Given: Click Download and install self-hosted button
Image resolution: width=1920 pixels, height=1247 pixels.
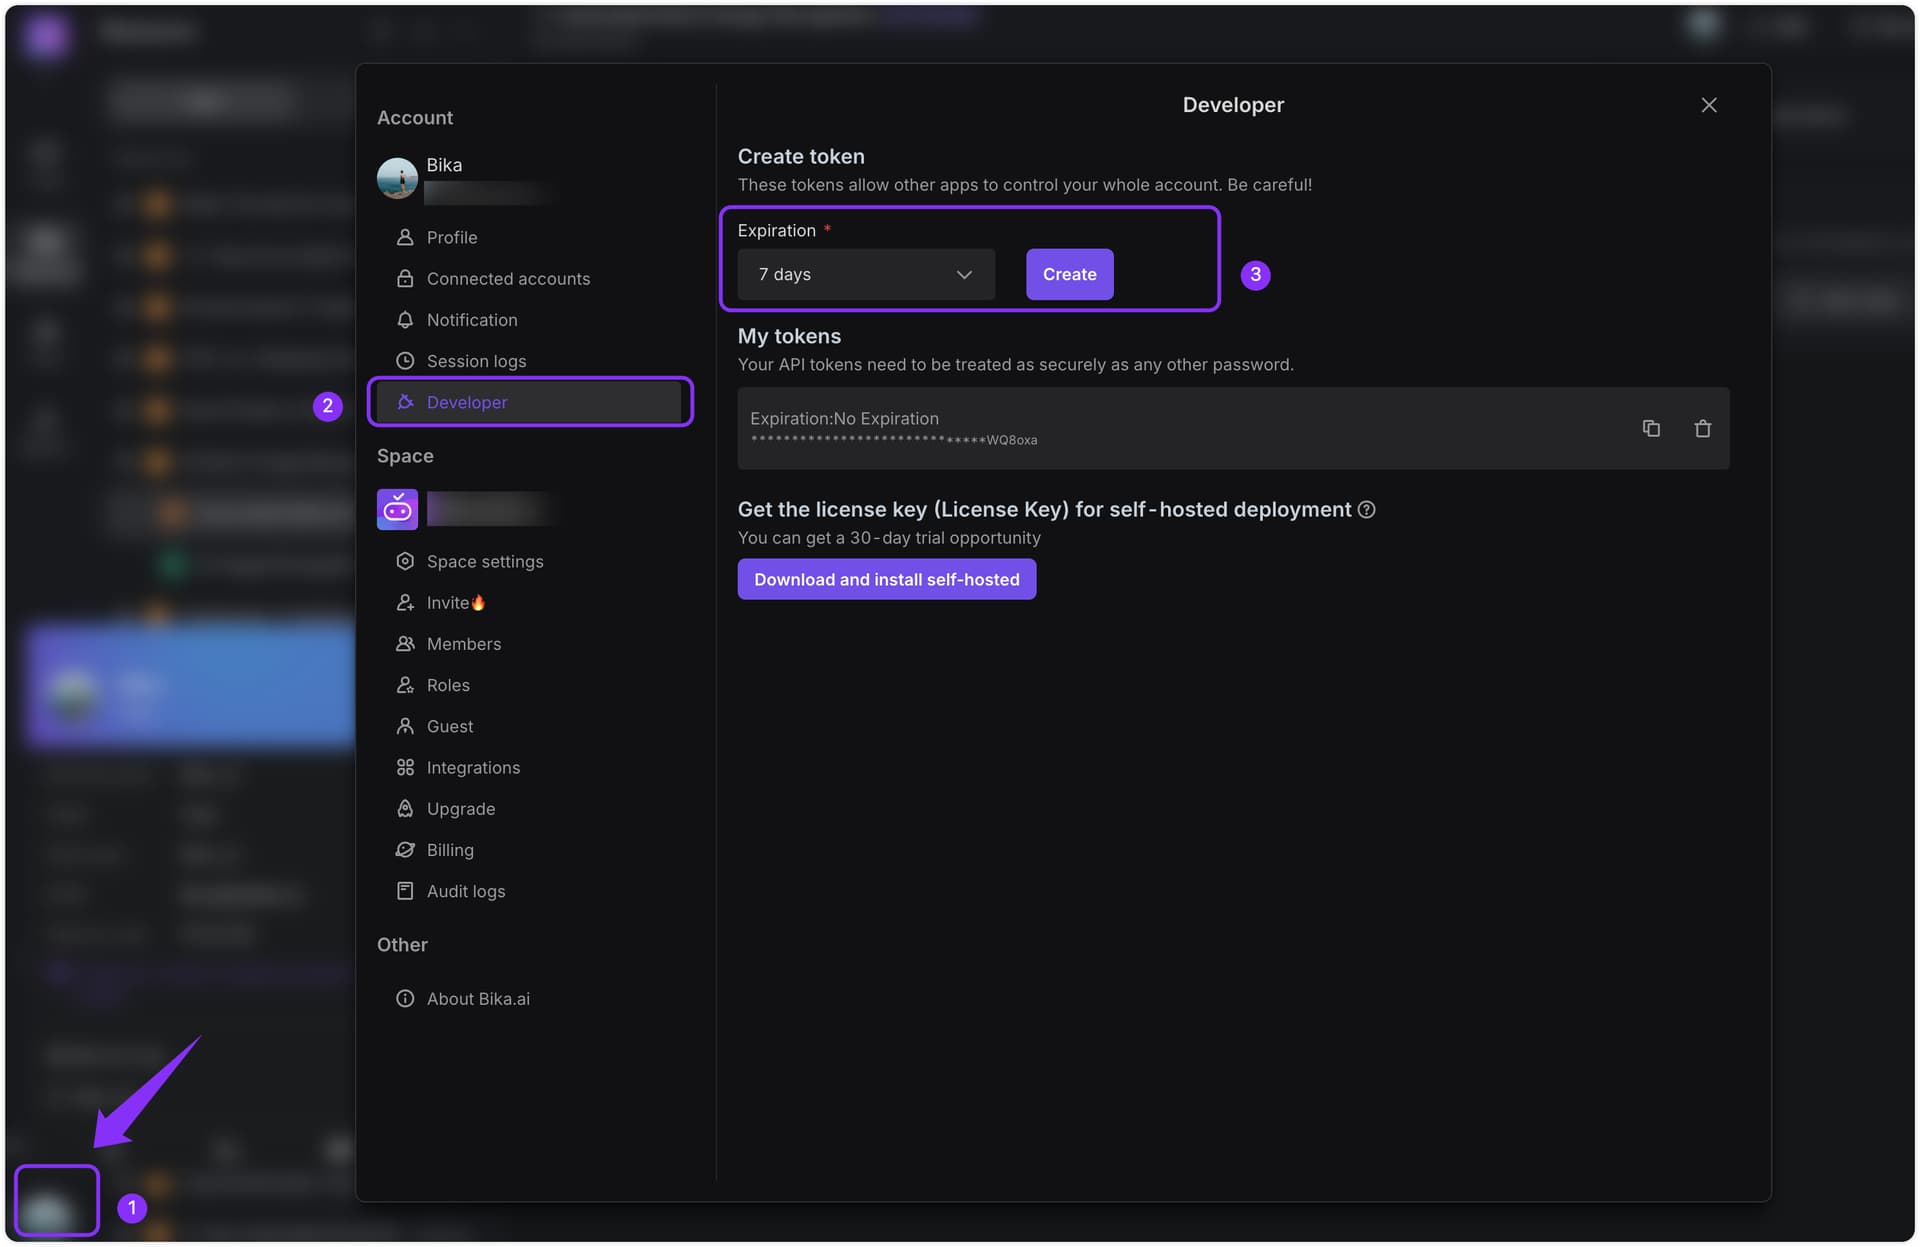Looking at the screenshot, I should (x=886, y=579).
